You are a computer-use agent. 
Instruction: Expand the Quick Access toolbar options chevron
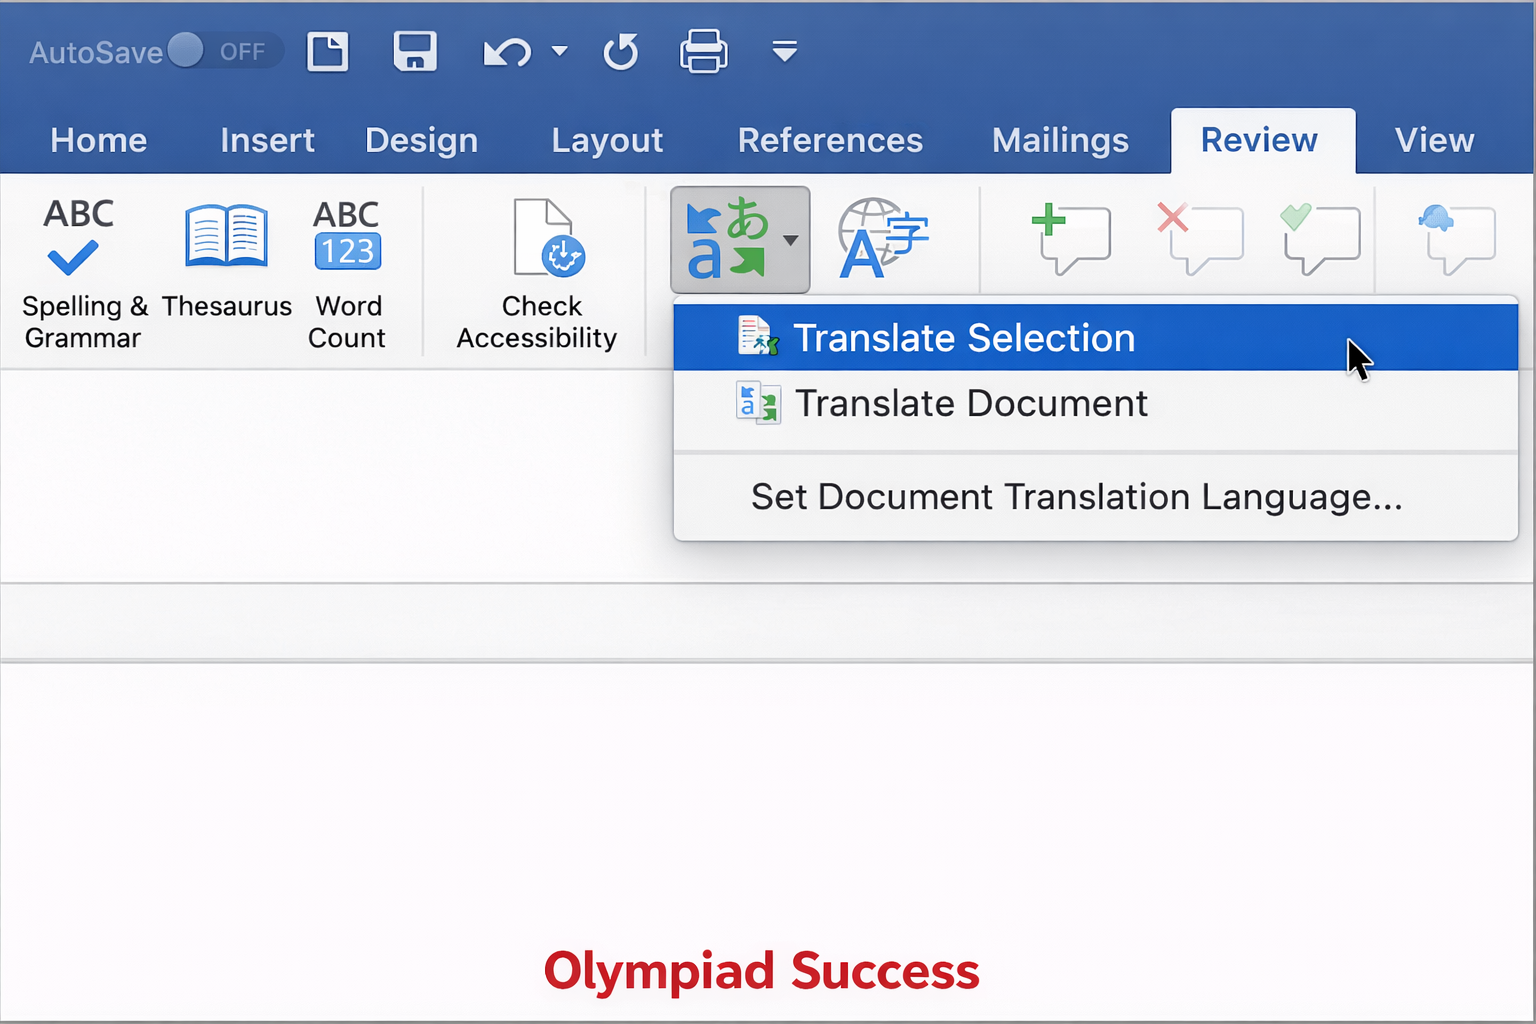(x=784, y=52)
